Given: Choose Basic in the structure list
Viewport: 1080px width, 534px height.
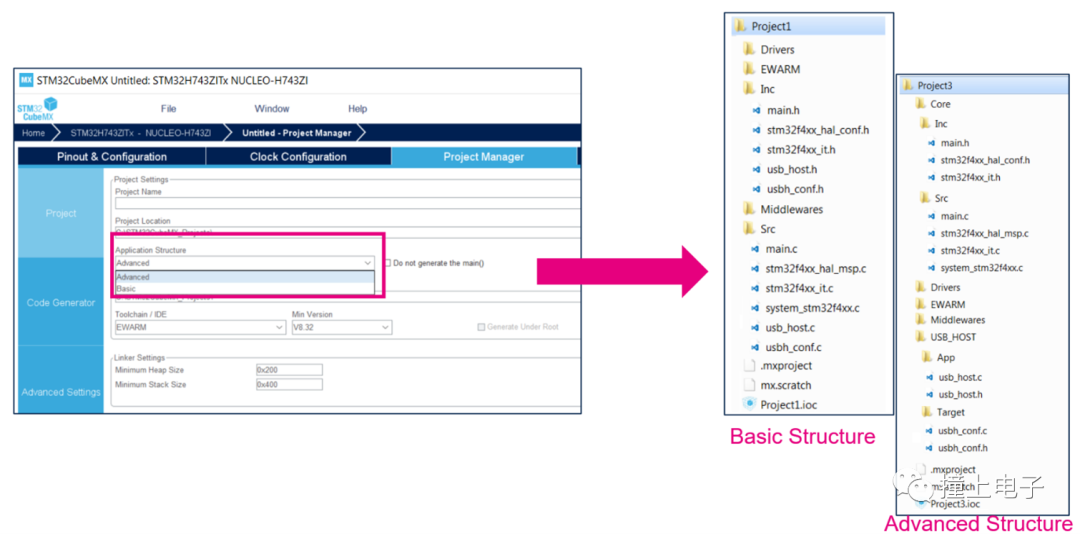Looking at the screenshot, I should pos(245,289).
